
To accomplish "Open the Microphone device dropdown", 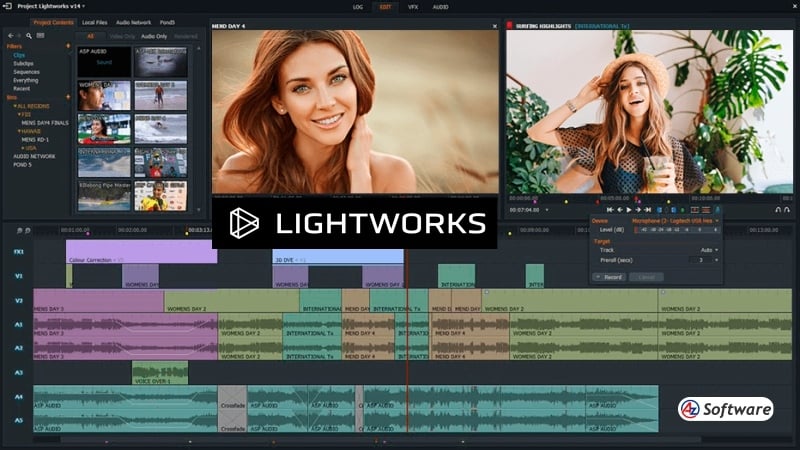I will click(x=675, y=221).
